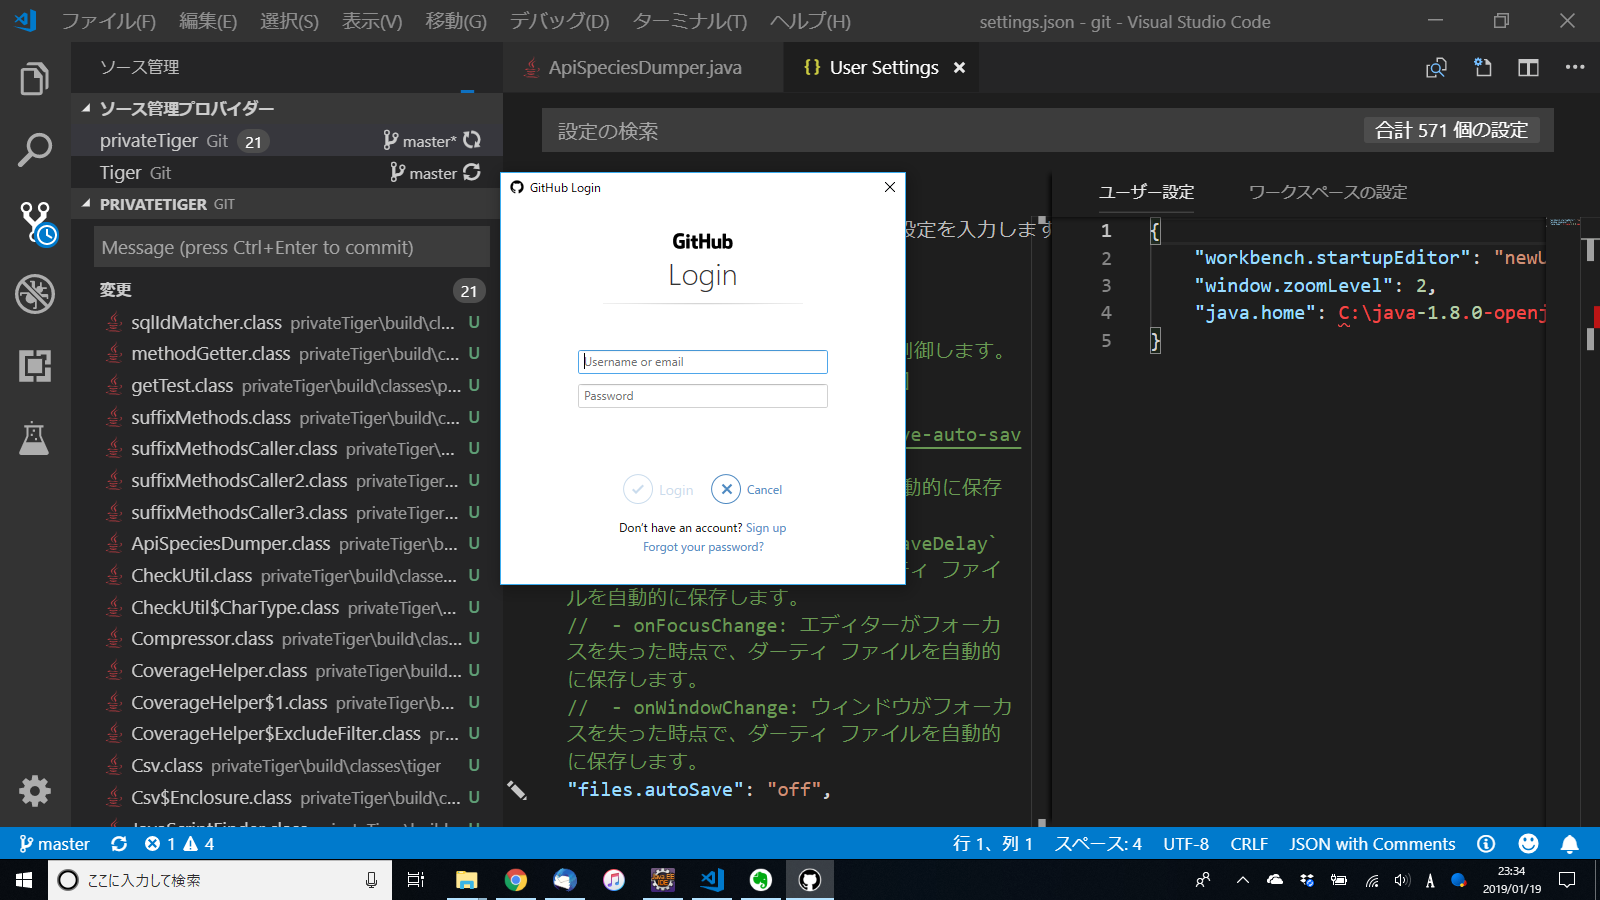Open the Search view in activity bar

(x=35, y=150)
